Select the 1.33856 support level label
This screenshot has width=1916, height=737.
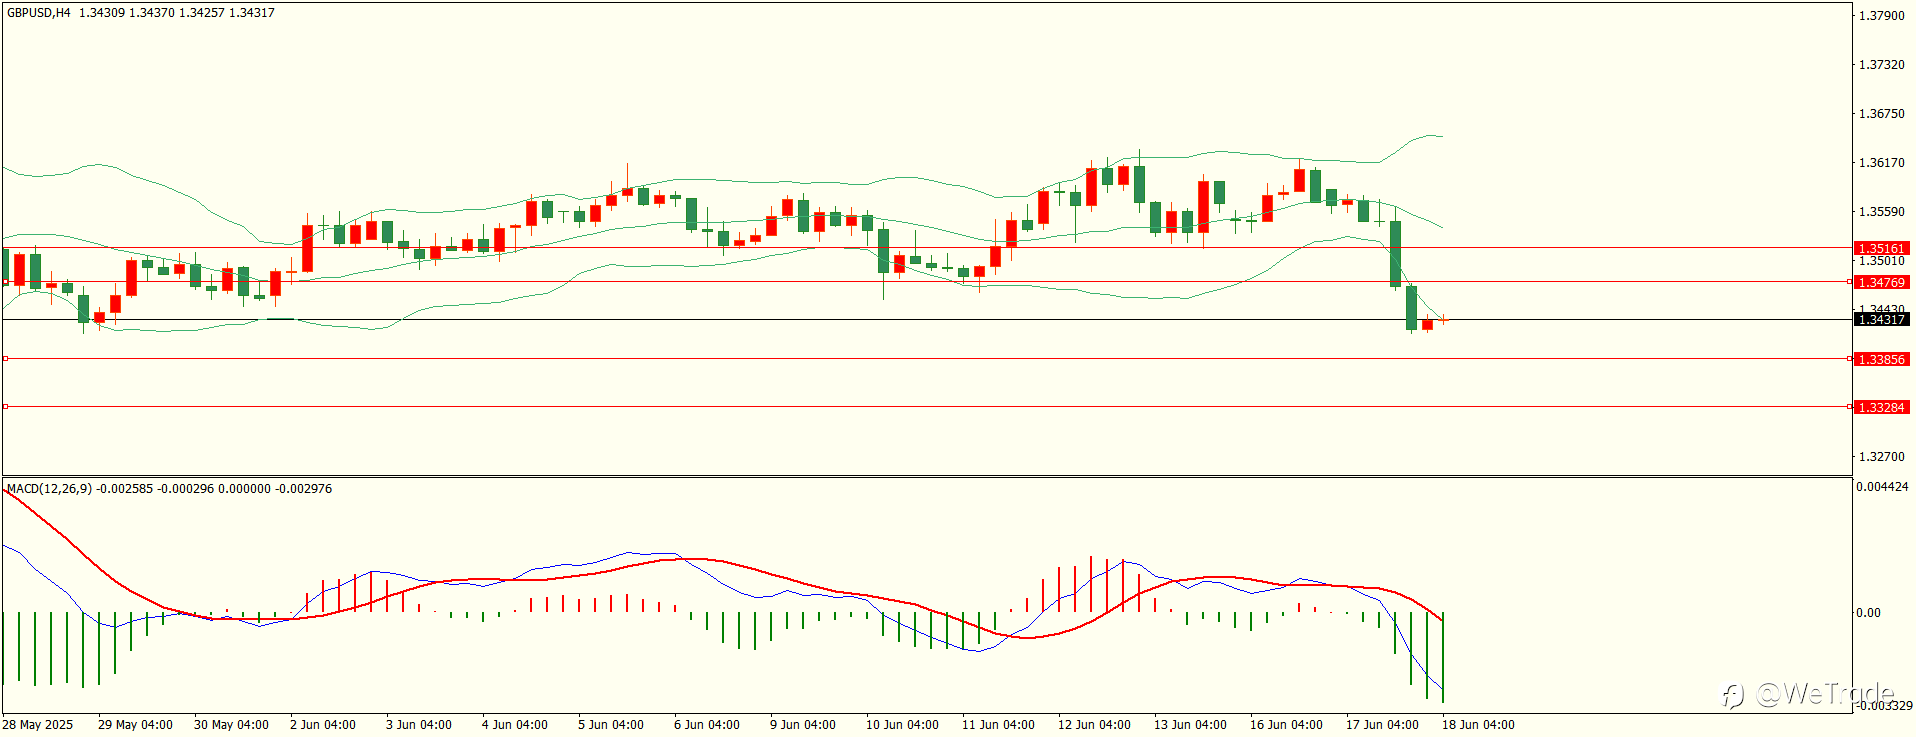(x=1881, y=359)
